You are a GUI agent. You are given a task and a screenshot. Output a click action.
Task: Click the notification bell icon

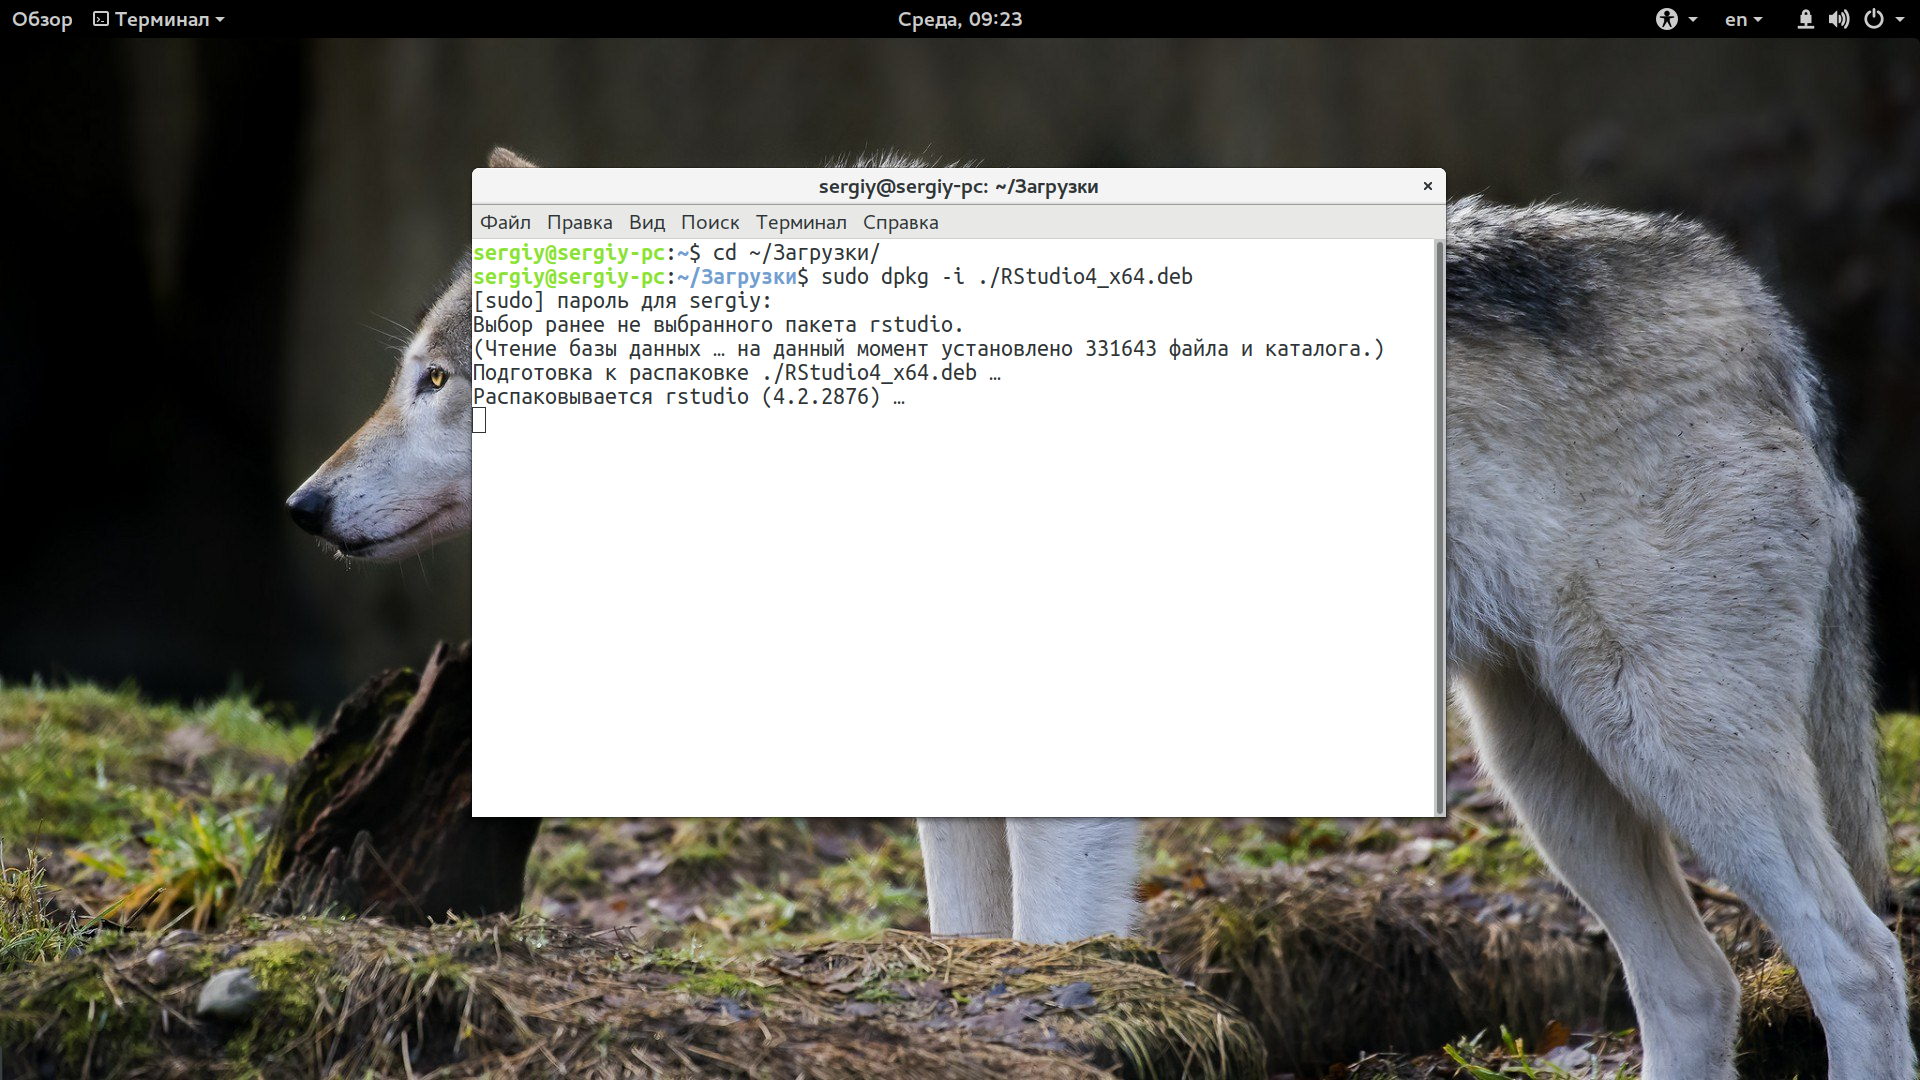1805,19
